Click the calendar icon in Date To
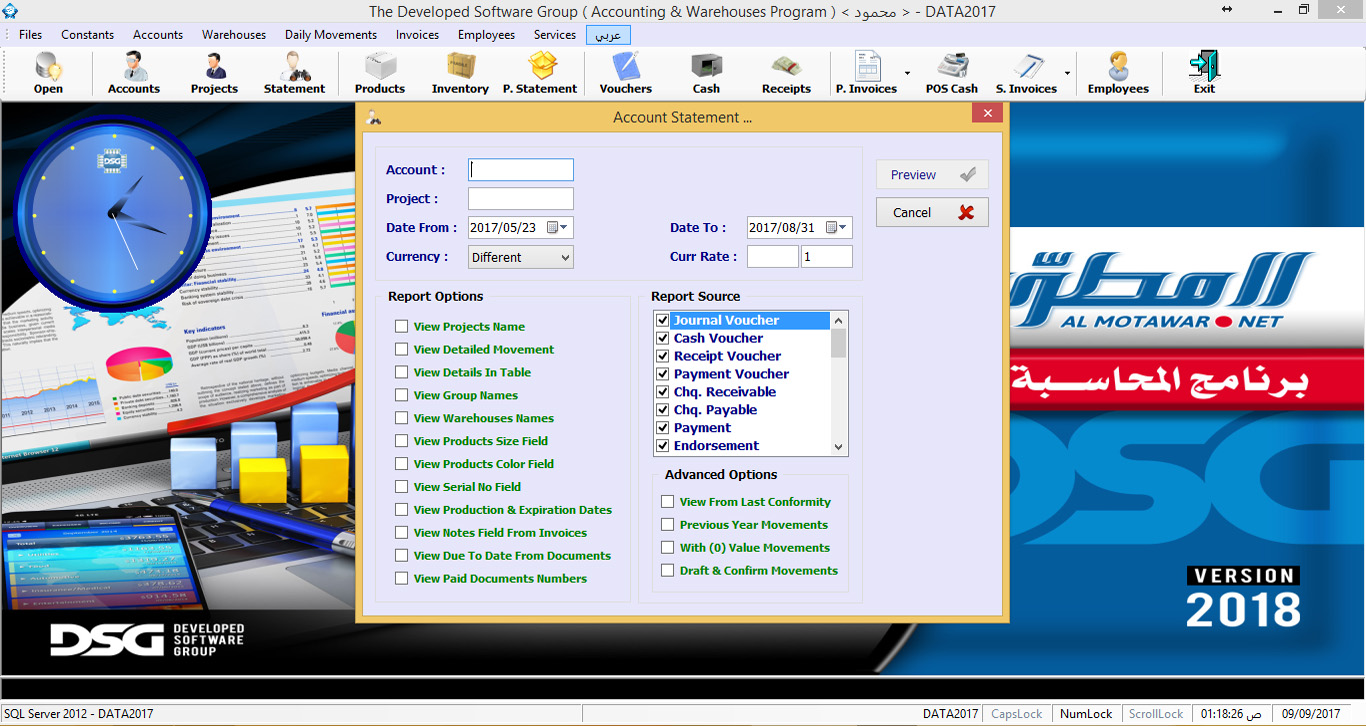The image size is (1366, 726). [x=831, y=227]
